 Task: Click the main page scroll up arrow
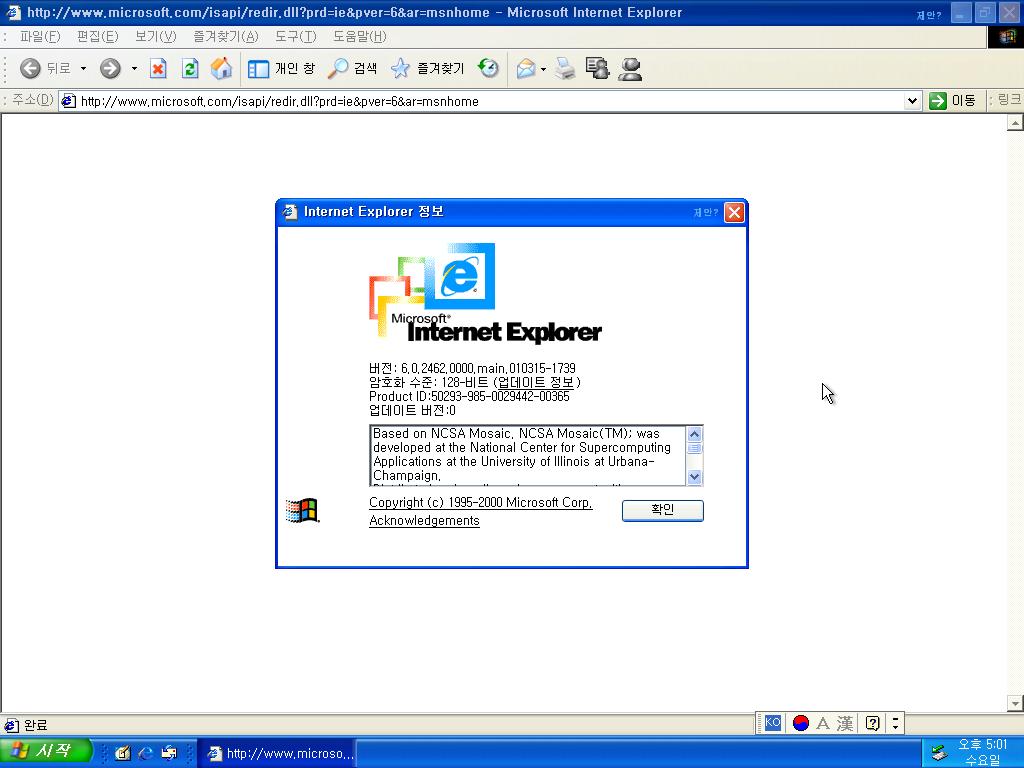click(1015, 123)
